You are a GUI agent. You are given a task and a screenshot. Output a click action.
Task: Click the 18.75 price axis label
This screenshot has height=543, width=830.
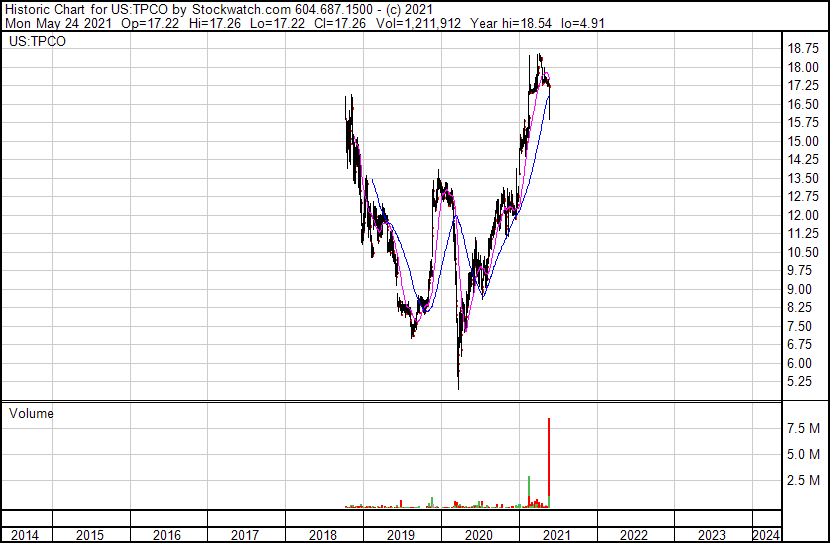coord(803,49)
